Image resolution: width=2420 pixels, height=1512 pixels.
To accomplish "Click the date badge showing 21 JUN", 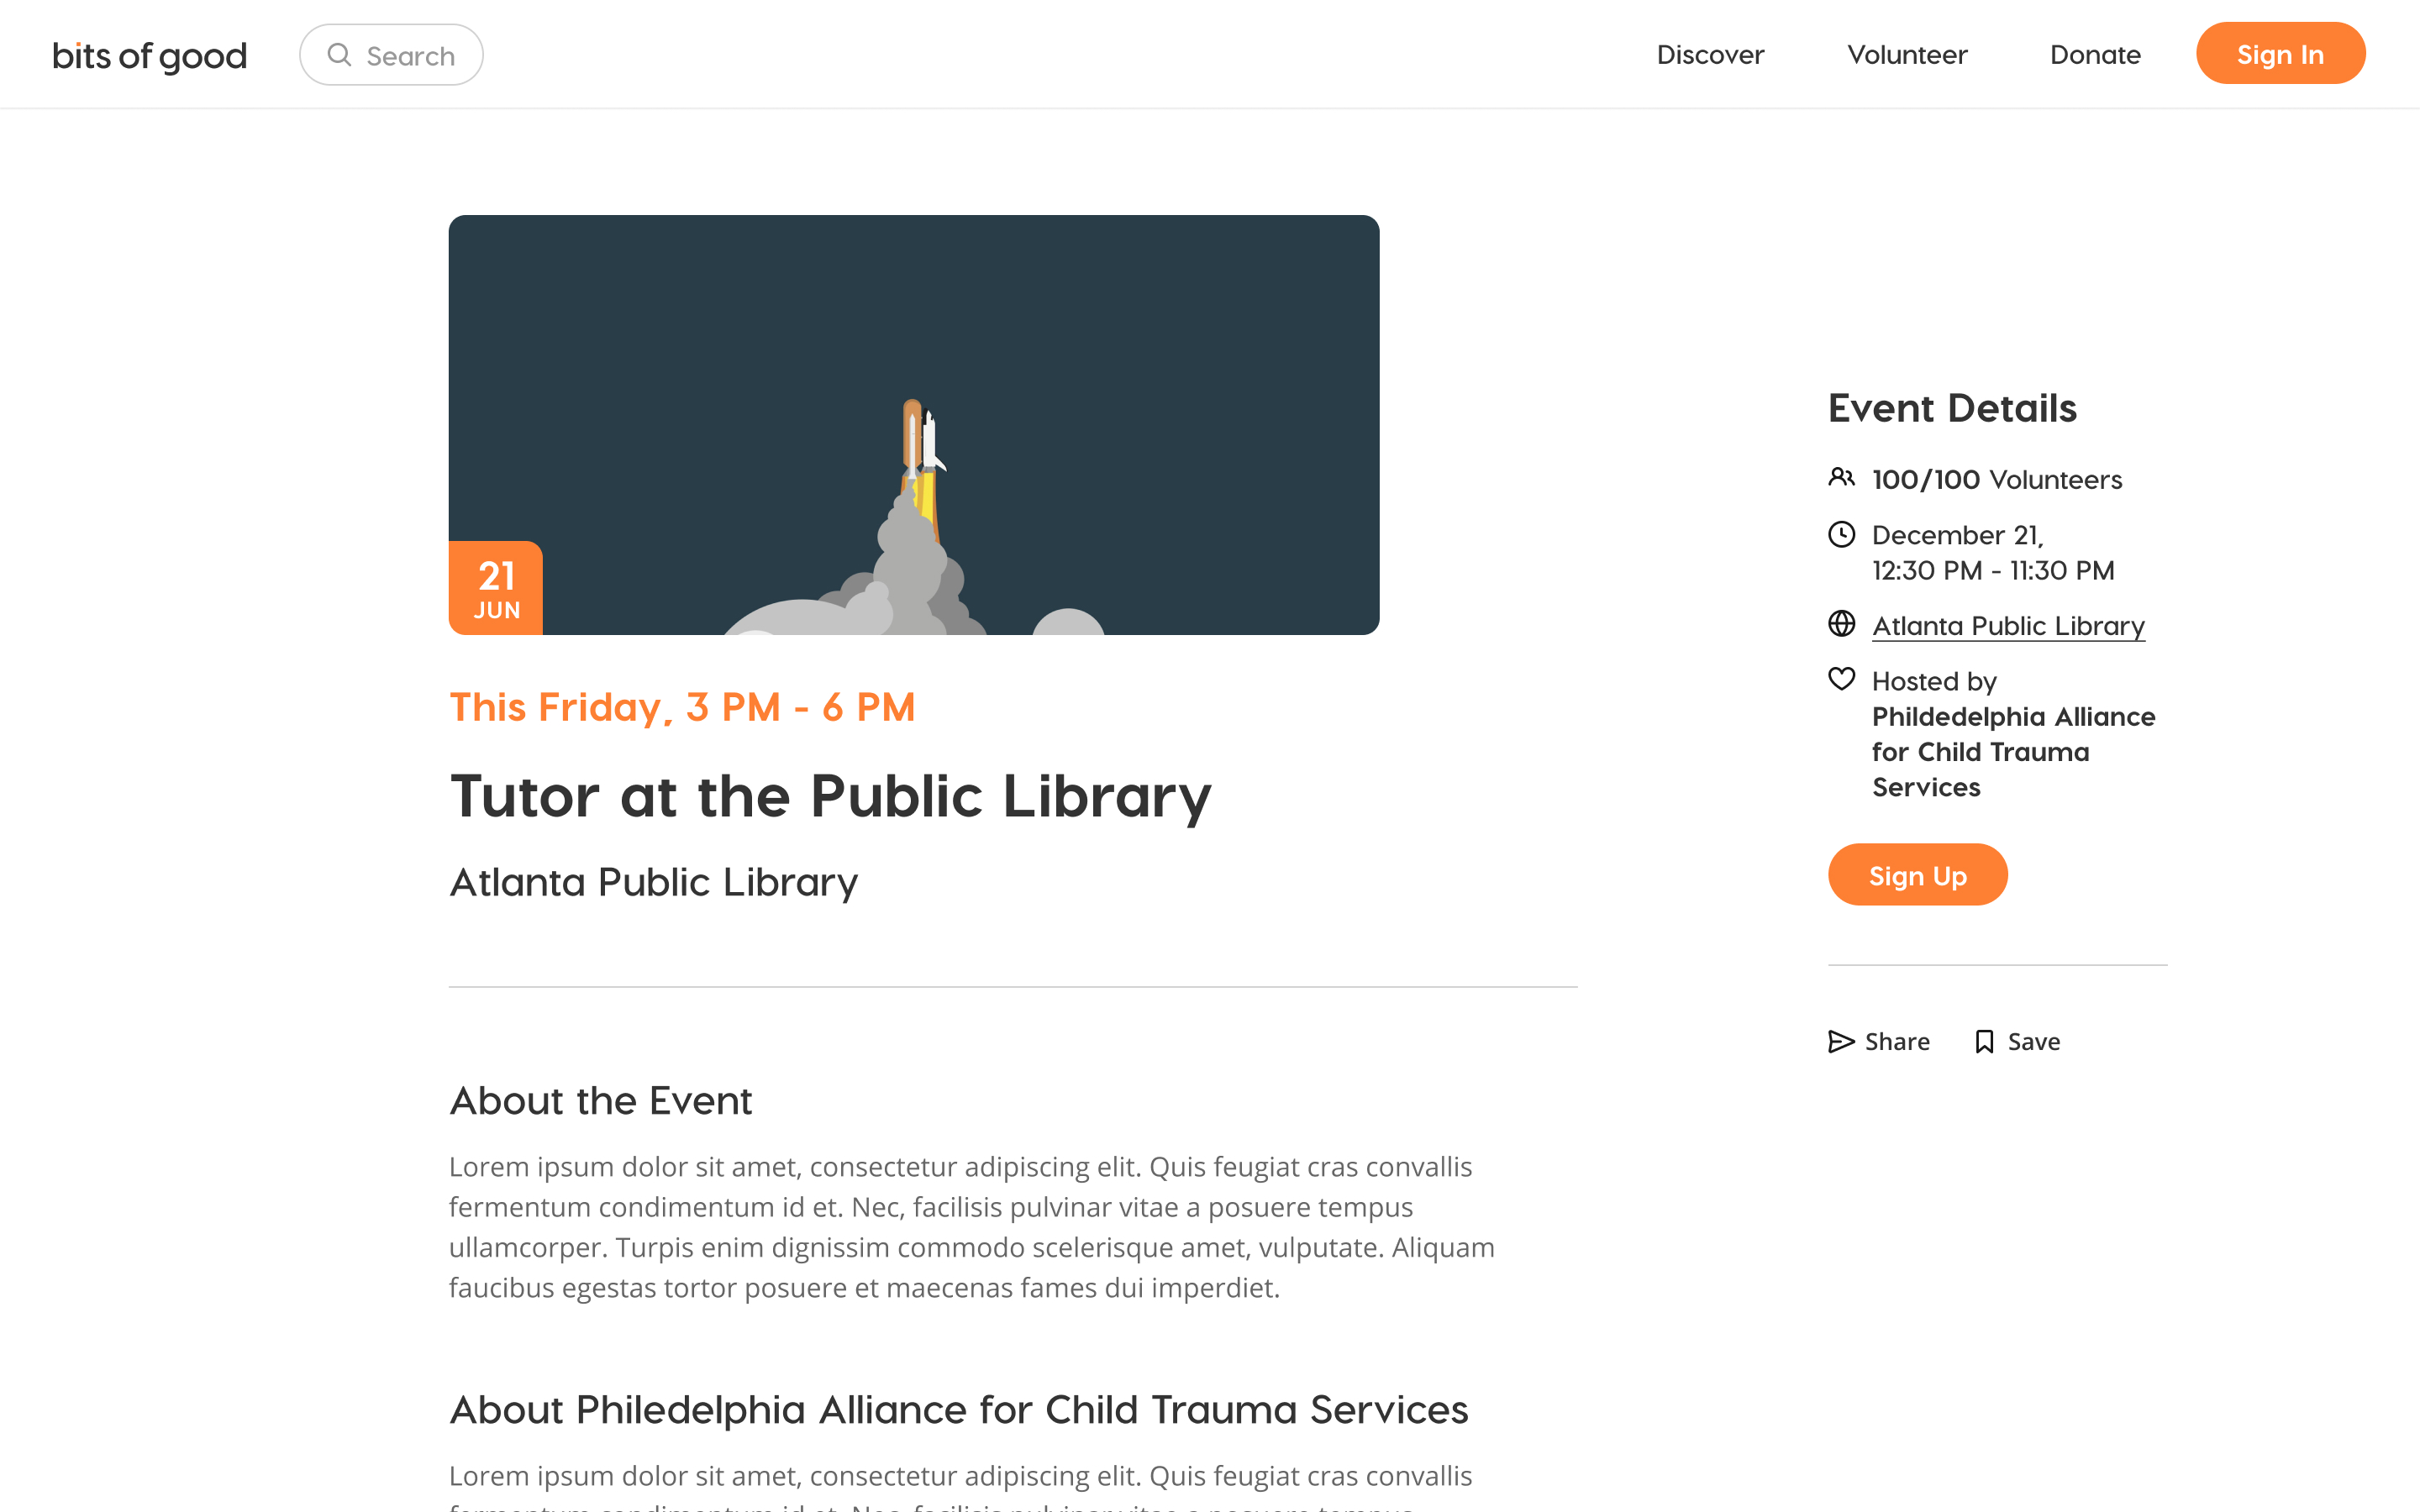I will (x=495, y=587).
